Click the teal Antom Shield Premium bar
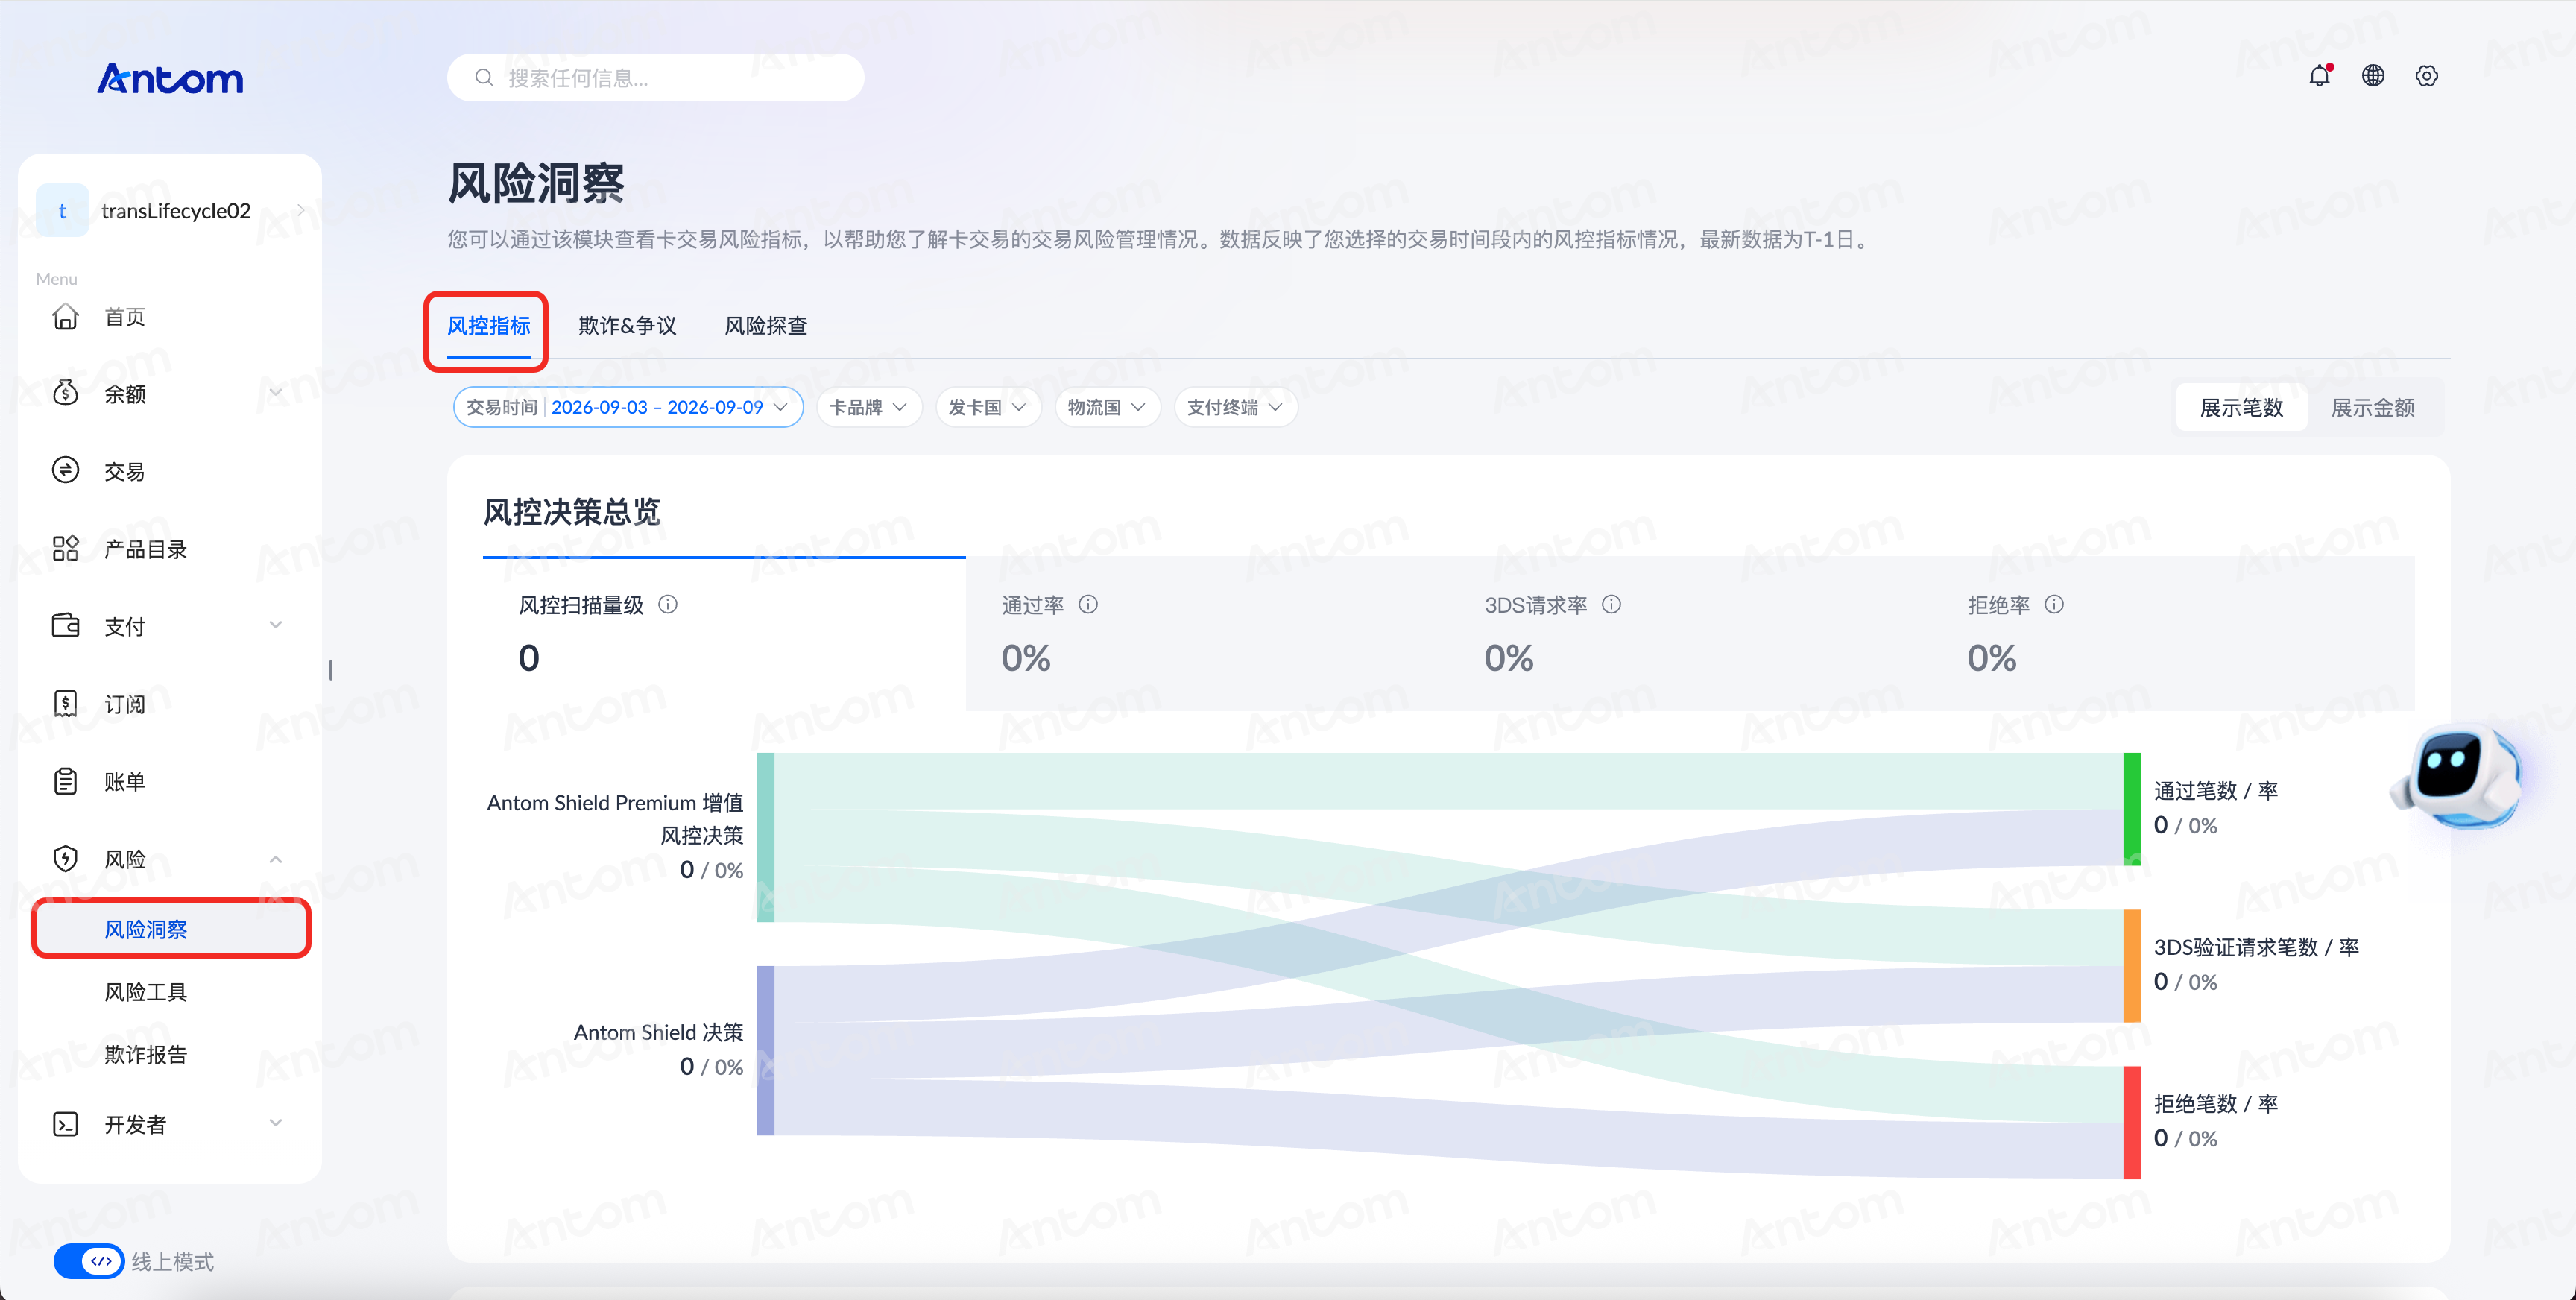The width and height of the screenshot is (2576, 1300). [x=766, y=837]
